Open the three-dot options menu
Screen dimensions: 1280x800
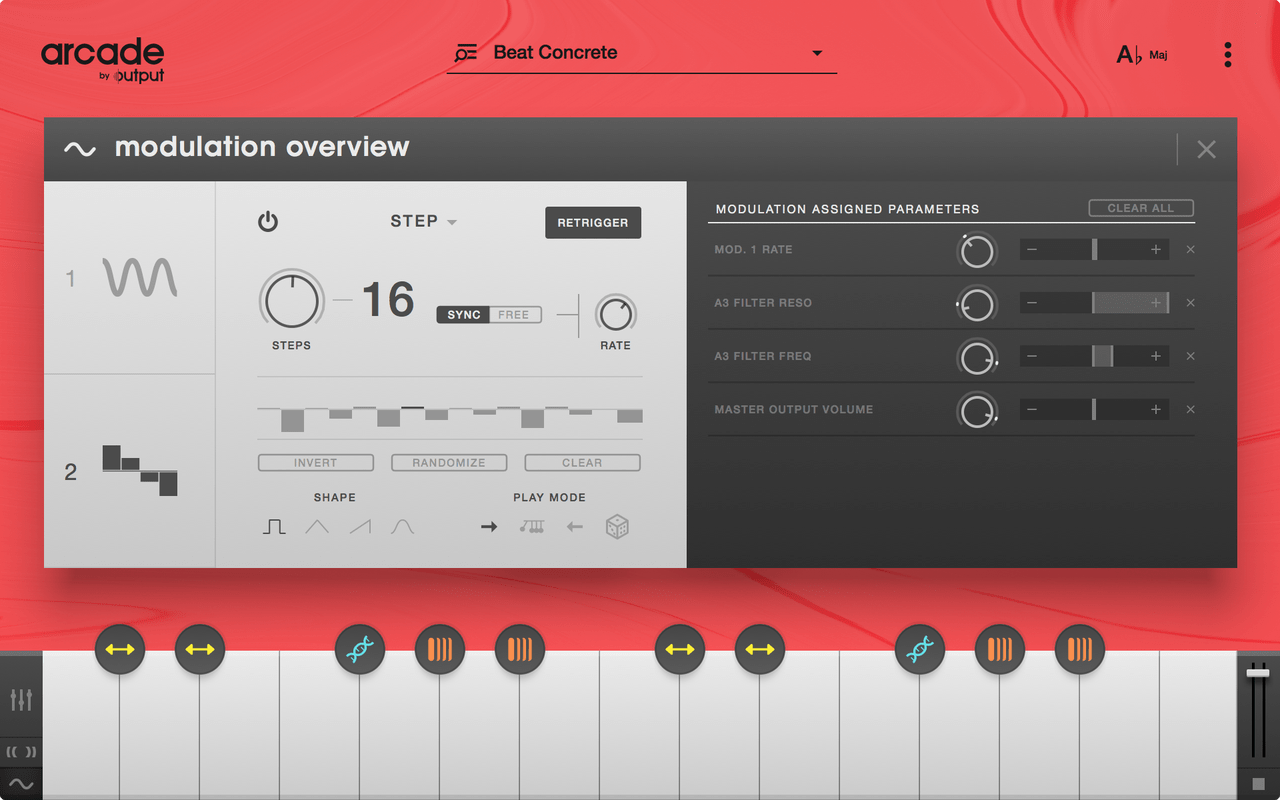coord(1228,54)
